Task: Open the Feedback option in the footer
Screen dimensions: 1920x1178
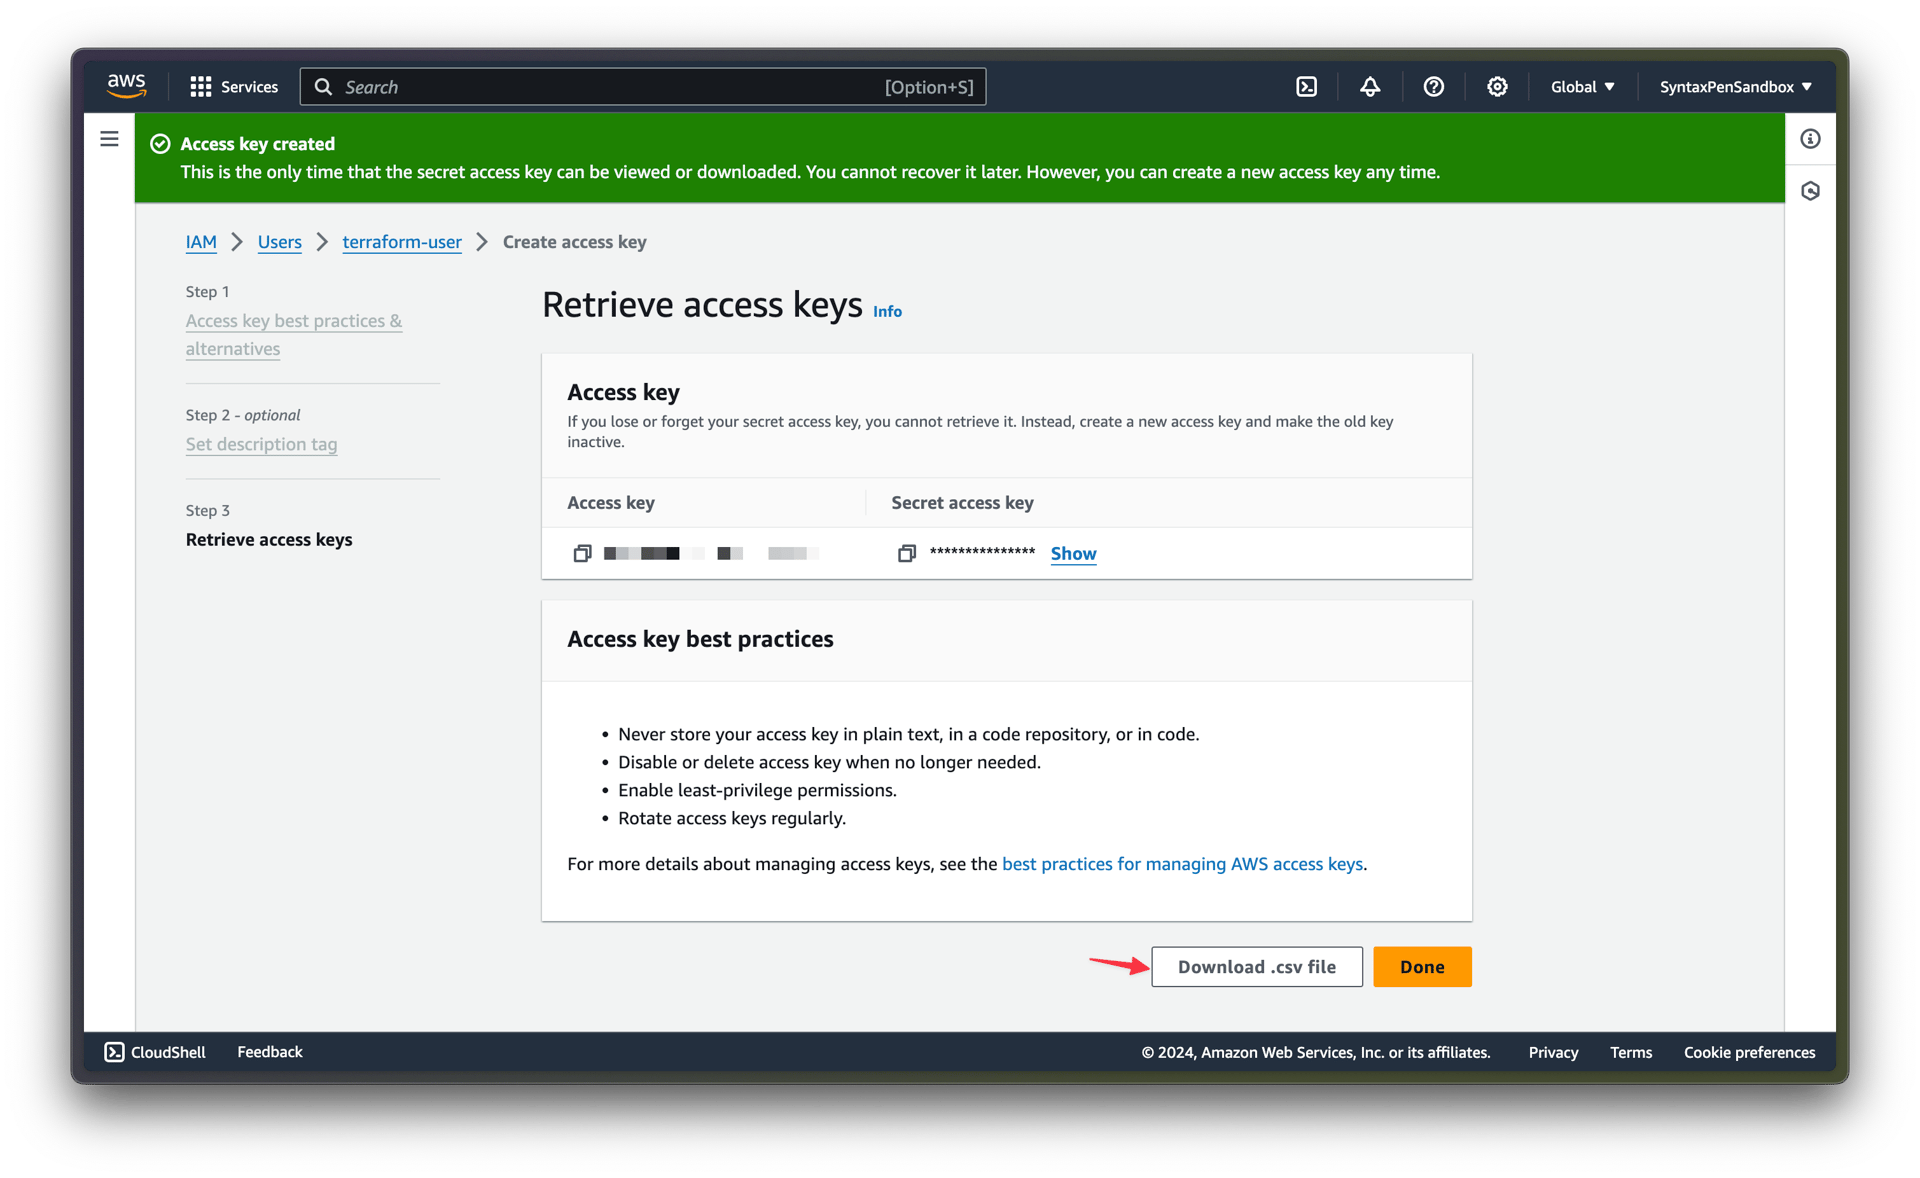Action: pyautogui.click(x=269, y=1051)
